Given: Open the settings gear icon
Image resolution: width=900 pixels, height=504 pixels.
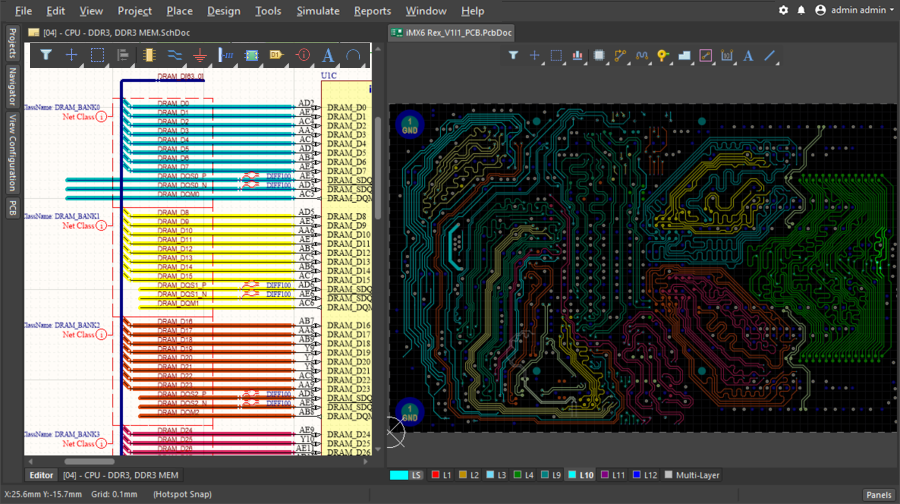Looking at the screenshot, I should pyautogui.click(x=783, y=10).
